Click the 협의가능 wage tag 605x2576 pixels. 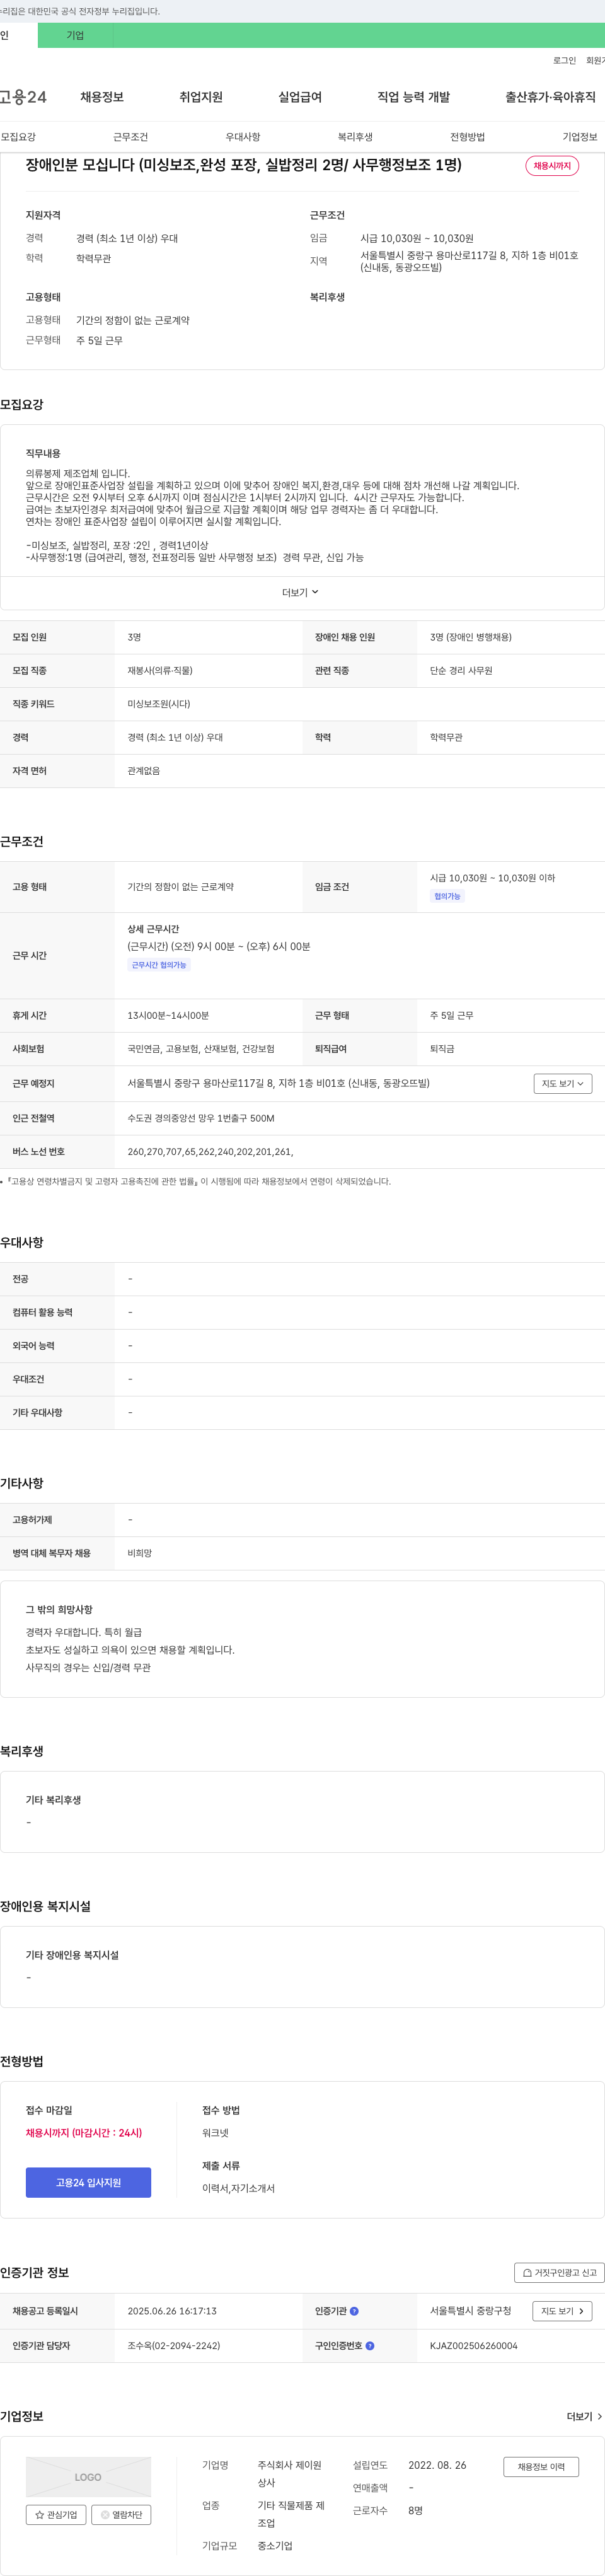tap(447, 896)
